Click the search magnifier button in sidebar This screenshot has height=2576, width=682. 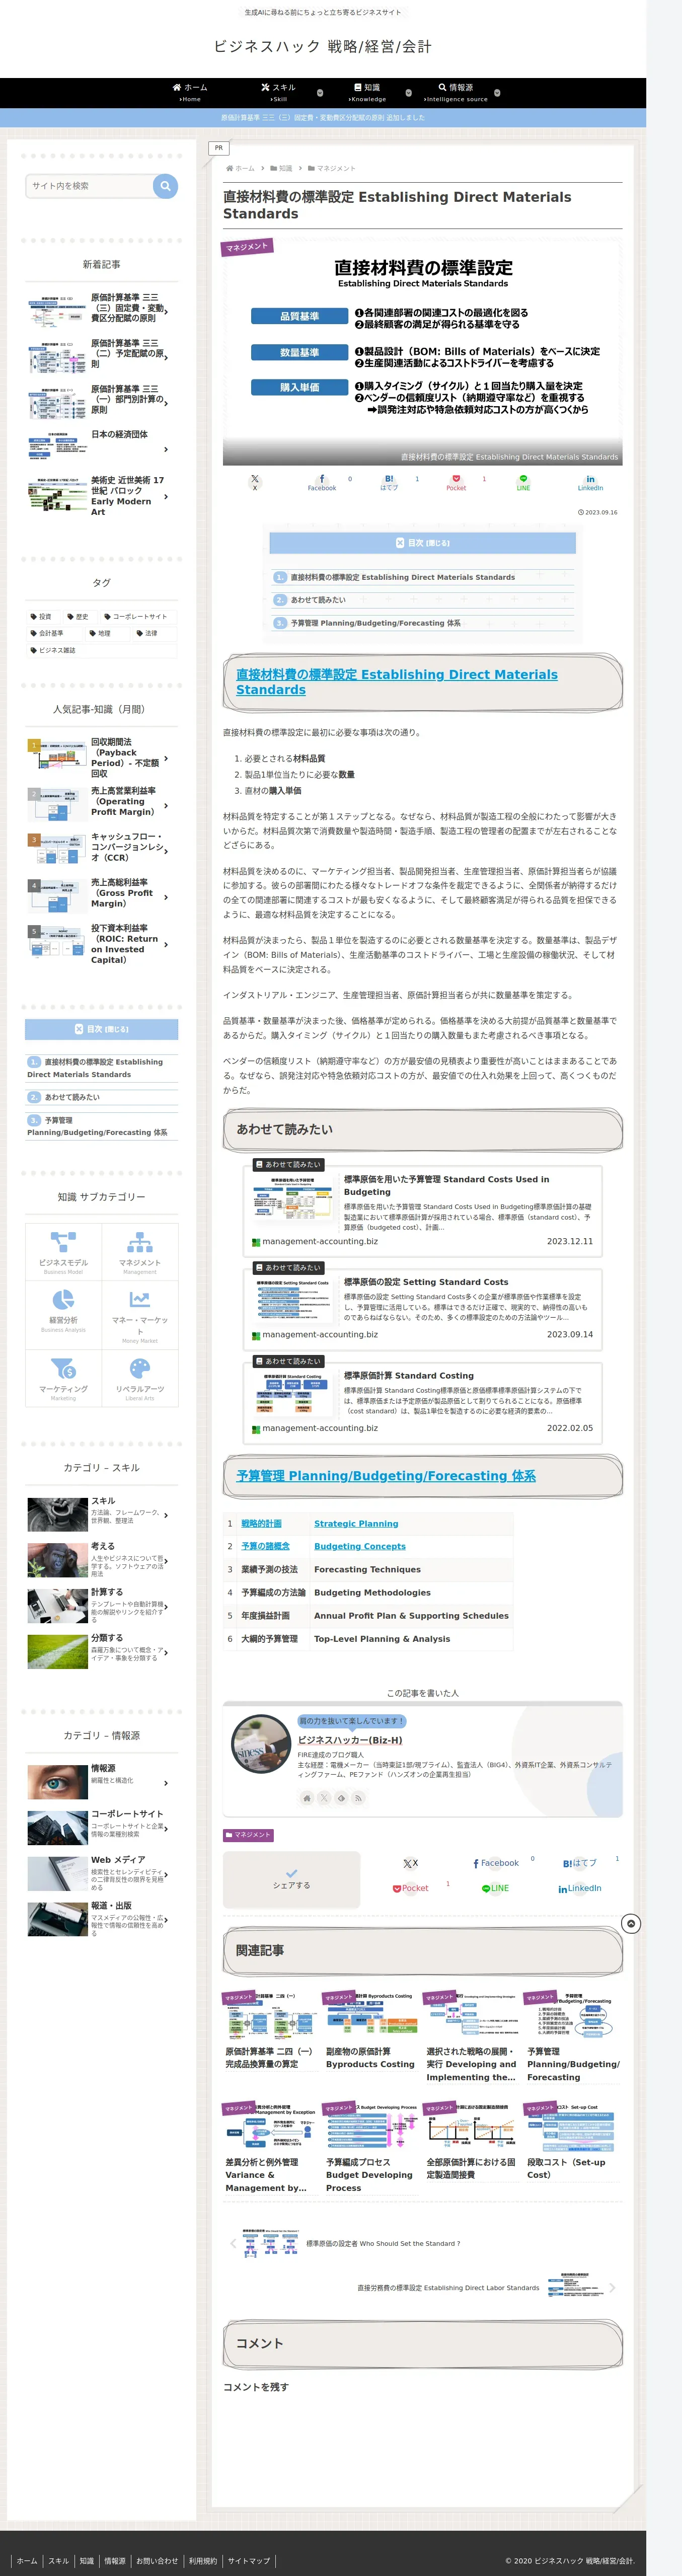(165, 186)
